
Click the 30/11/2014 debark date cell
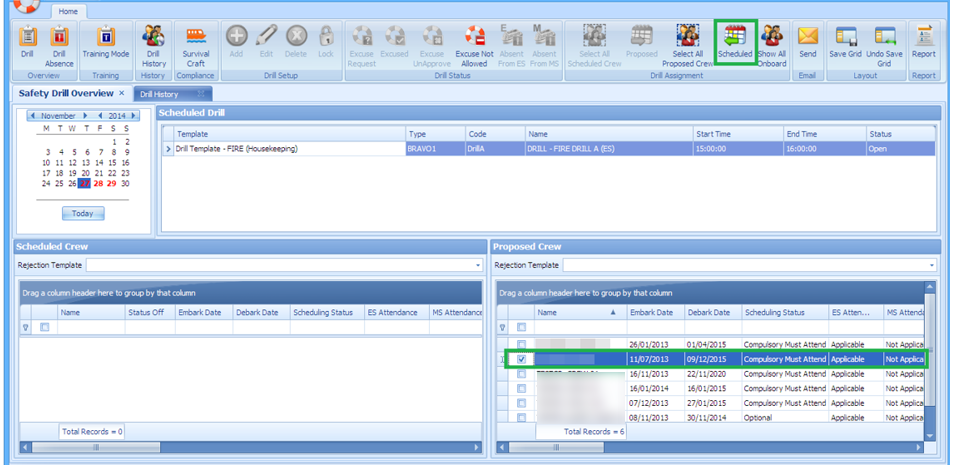coord(714,418)
